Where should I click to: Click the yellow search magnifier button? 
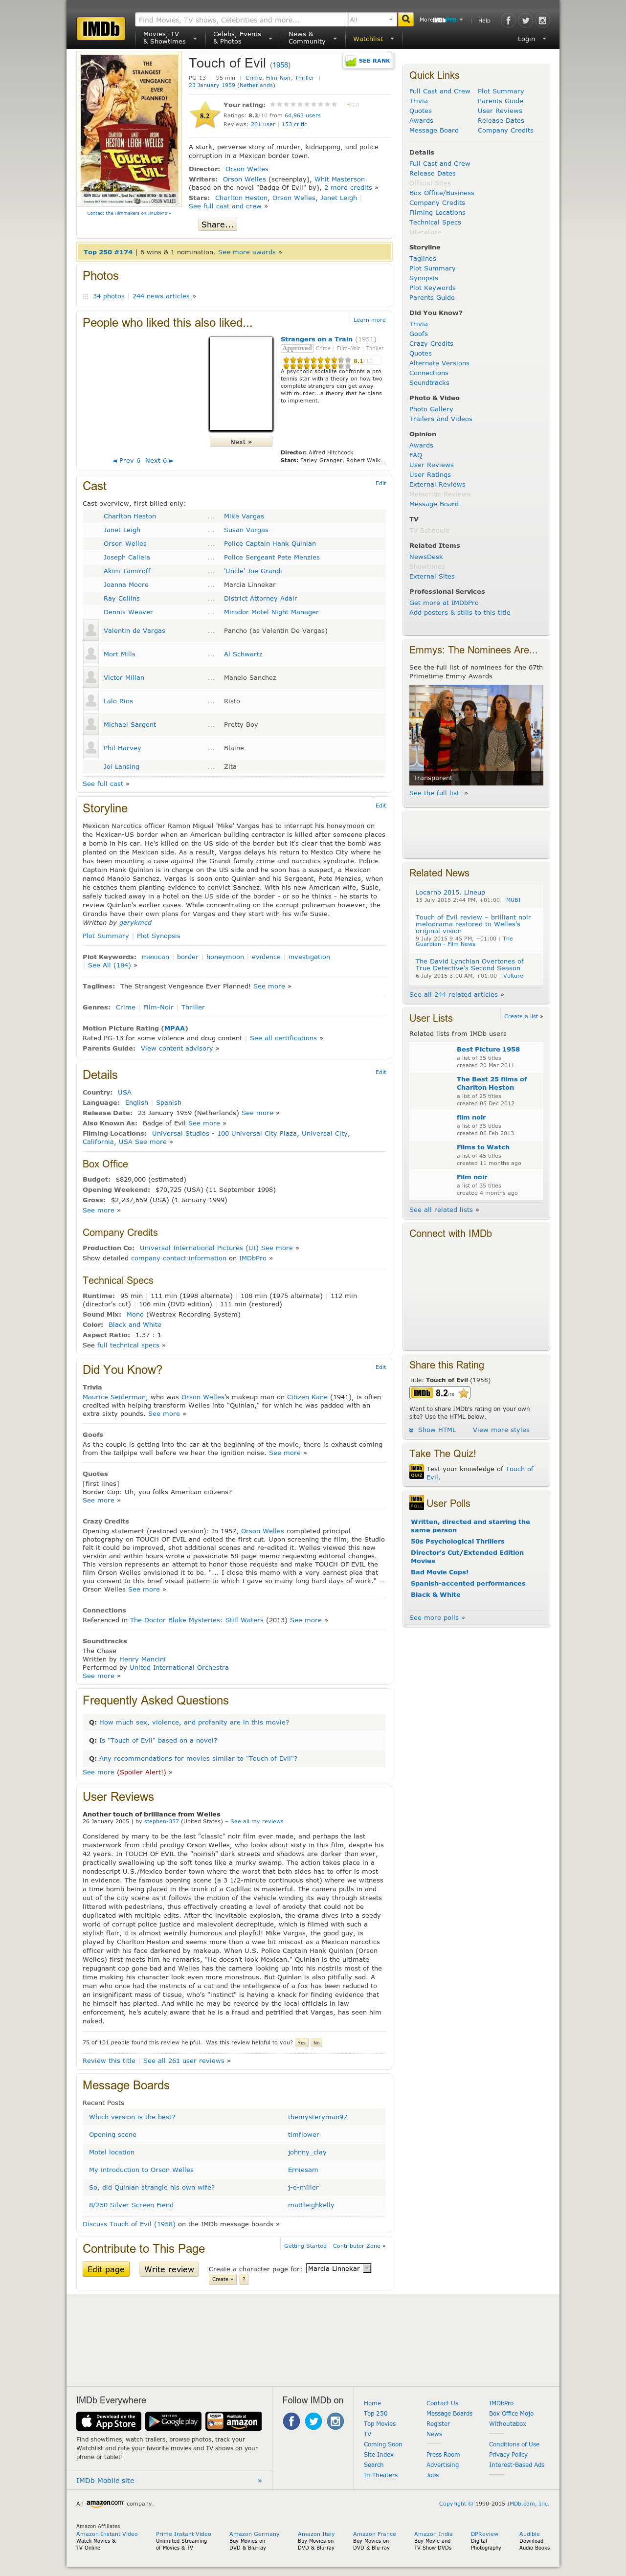pyautogui.click(x=405, y=19)
